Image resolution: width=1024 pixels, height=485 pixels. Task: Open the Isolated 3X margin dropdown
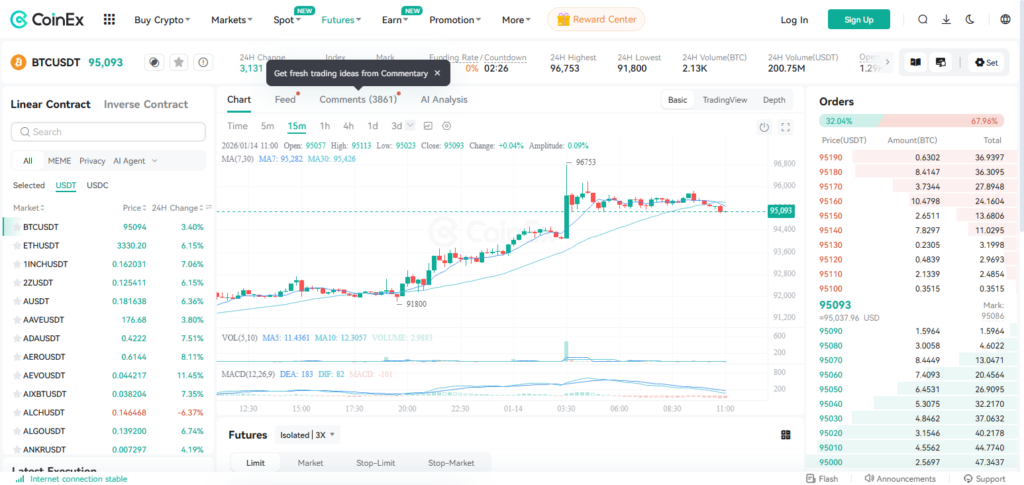coord(307,435)
